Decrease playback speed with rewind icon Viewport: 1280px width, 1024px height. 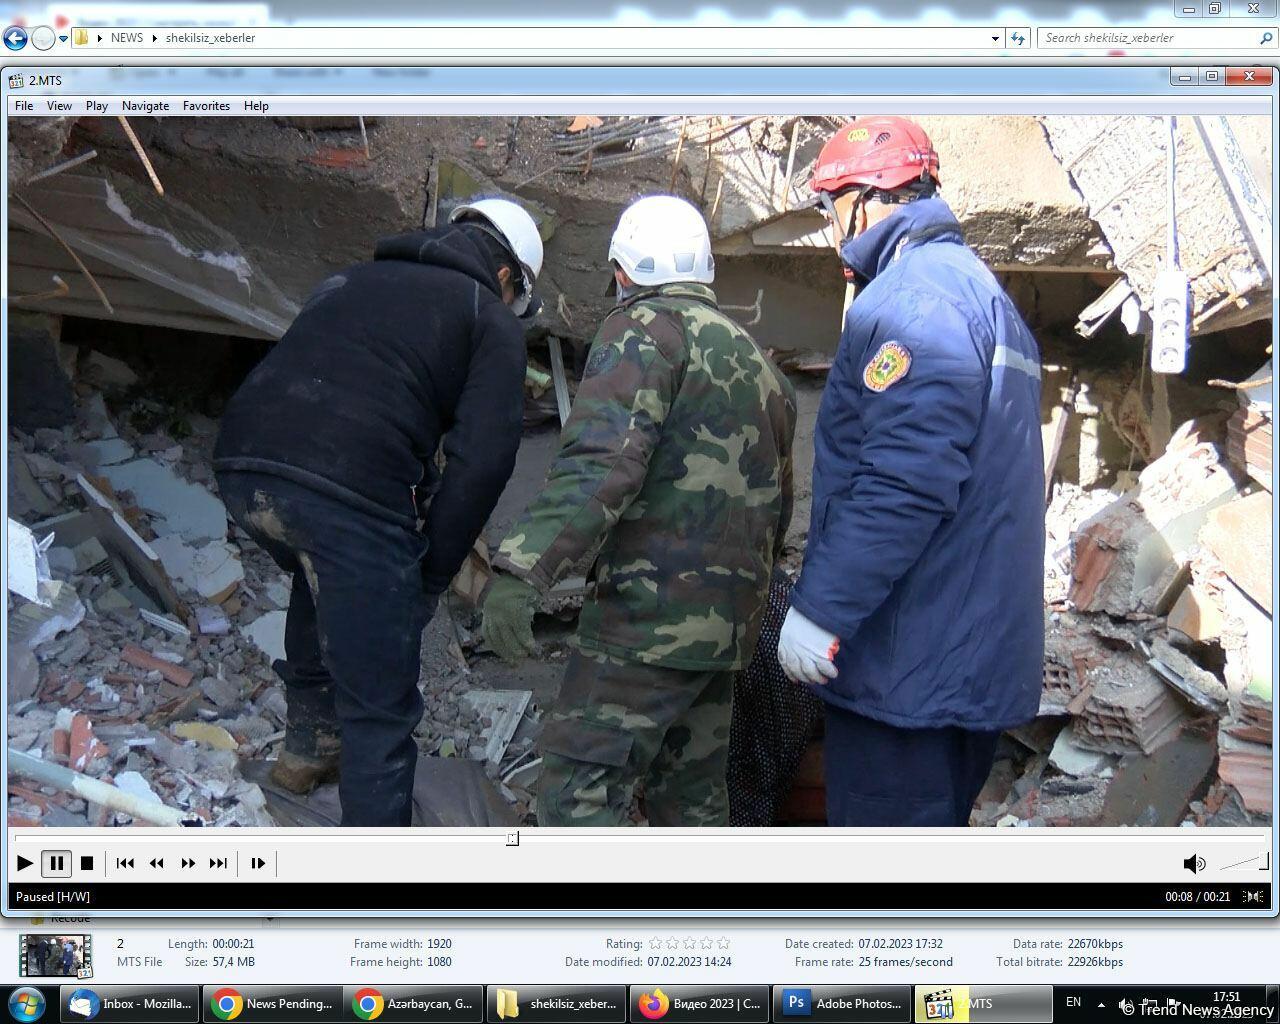click(x=156, y=863)
